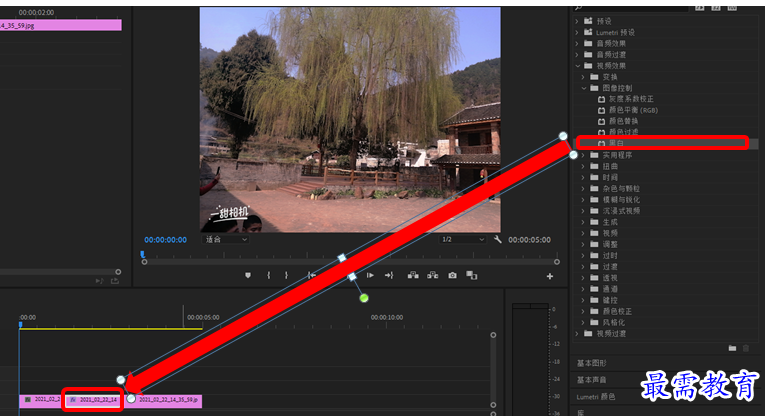765x417 pixels.
Task: Expand the 实用程序 folder
Action: [x=583, y=155]
